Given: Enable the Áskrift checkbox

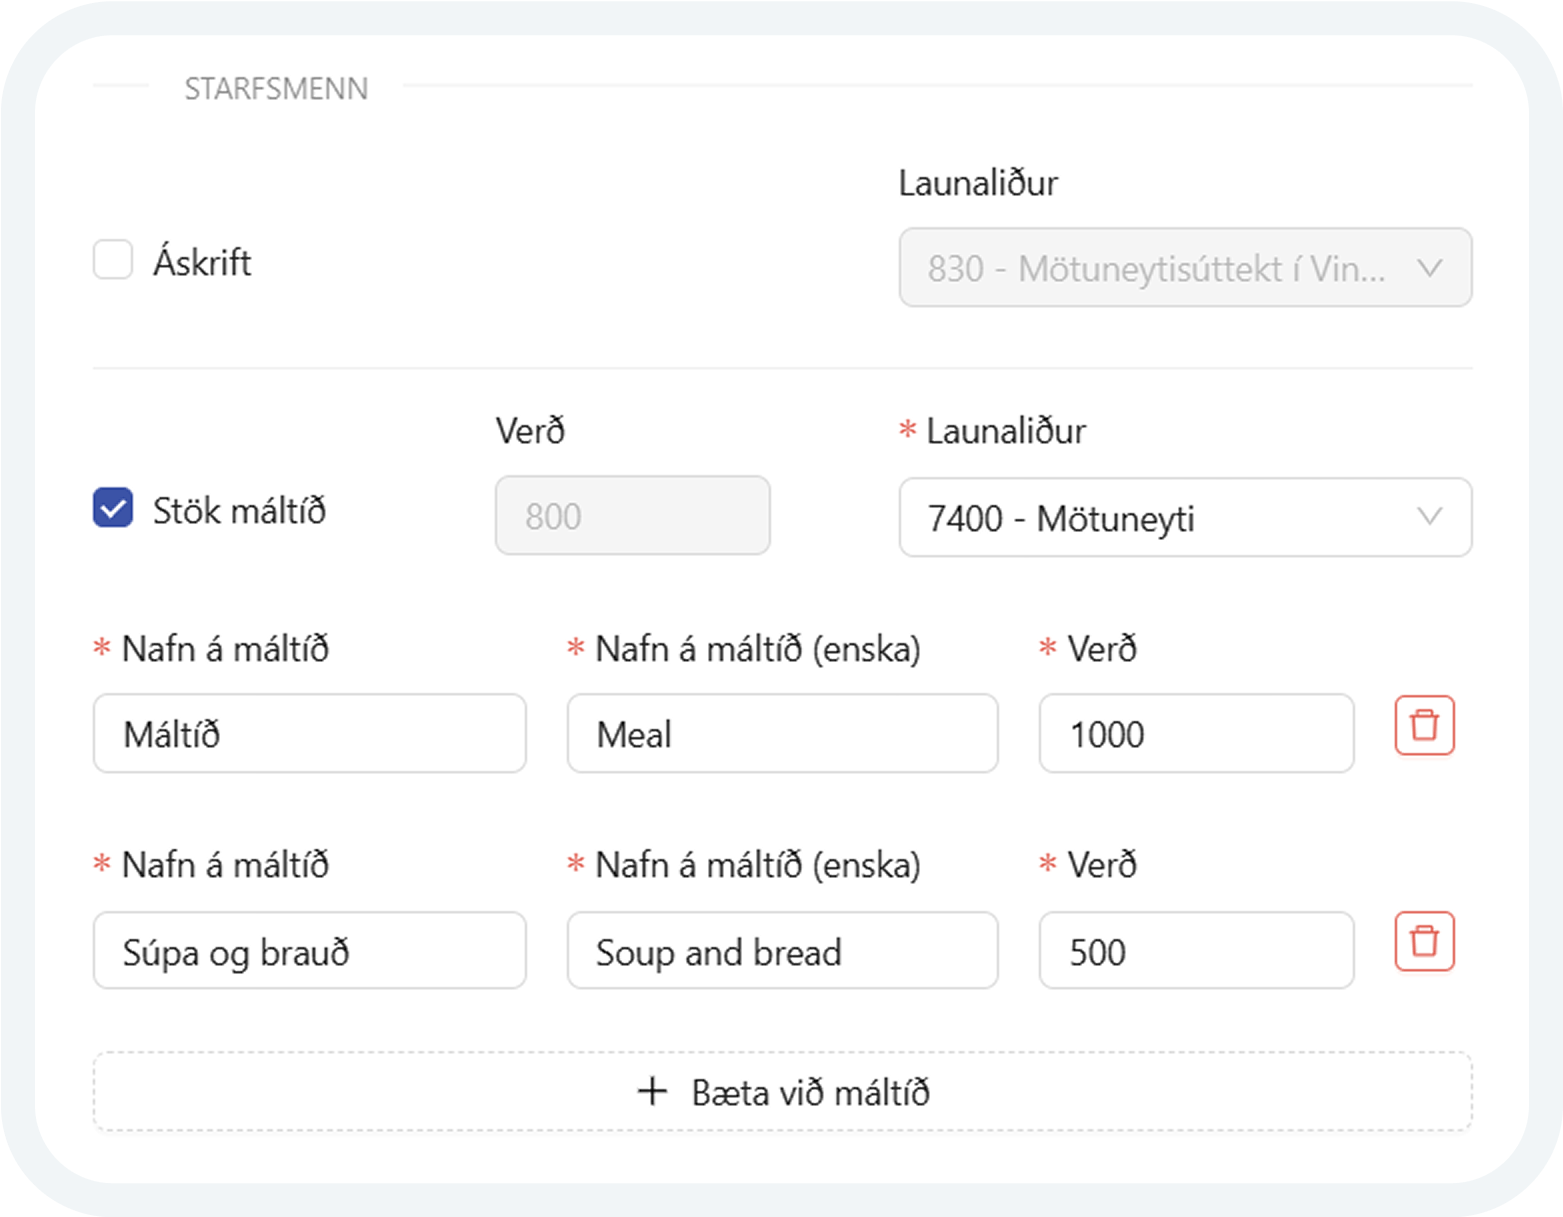Looking at the screenshot, I should click(113, 260).
